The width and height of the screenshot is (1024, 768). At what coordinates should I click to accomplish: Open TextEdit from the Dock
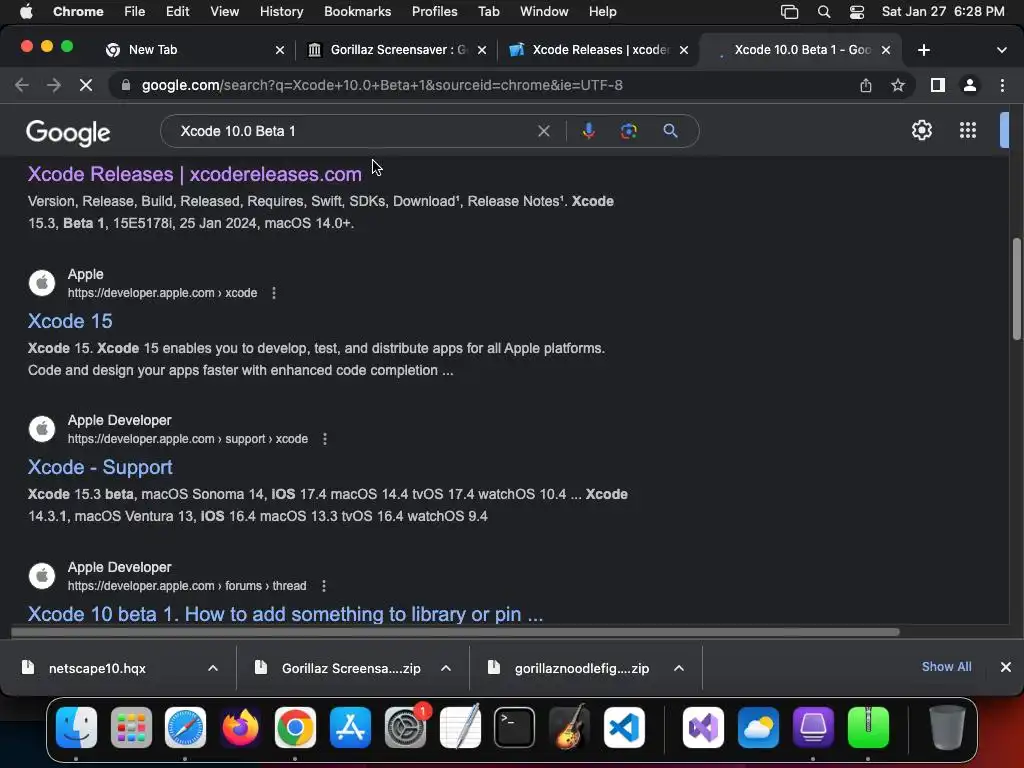click(460, 727)
